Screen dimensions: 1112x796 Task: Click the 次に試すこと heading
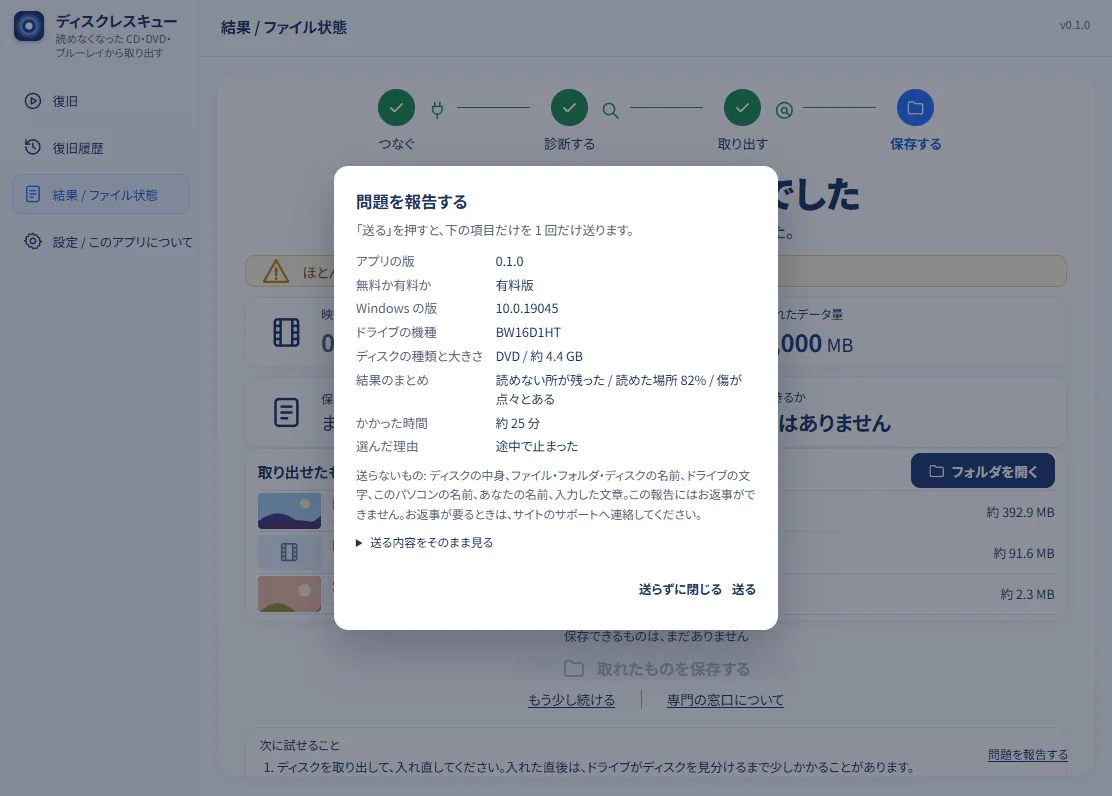[x=299, y=746]
